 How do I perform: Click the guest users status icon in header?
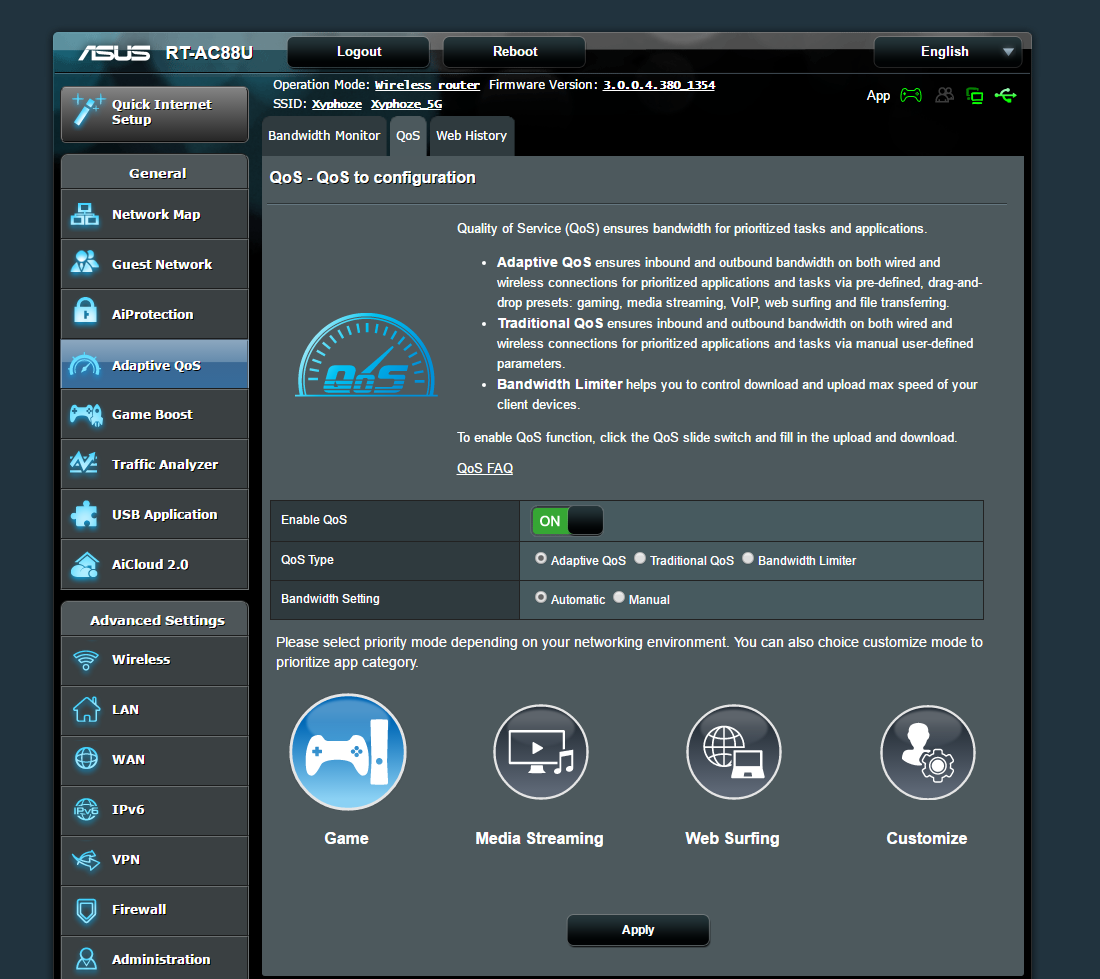point(944,95)
